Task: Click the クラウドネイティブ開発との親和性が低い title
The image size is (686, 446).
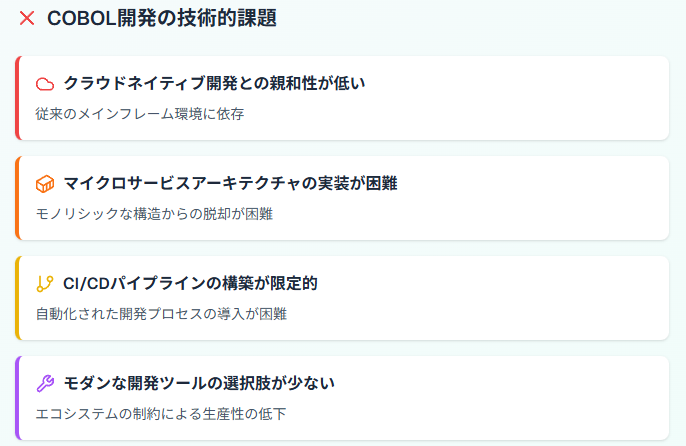Action: point(214,83)
